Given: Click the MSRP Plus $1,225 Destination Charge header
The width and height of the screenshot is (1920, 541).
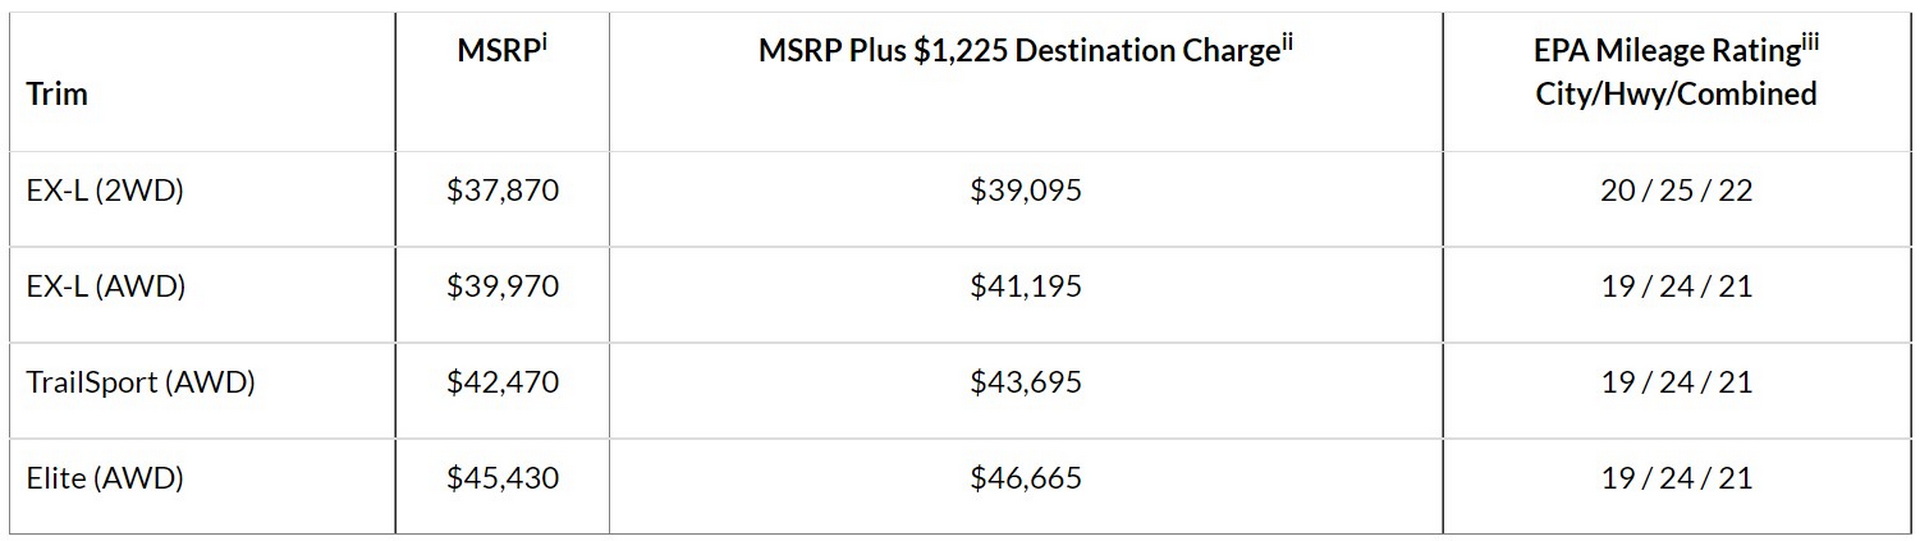Looking at the screenshot, I should (1018, 51).
